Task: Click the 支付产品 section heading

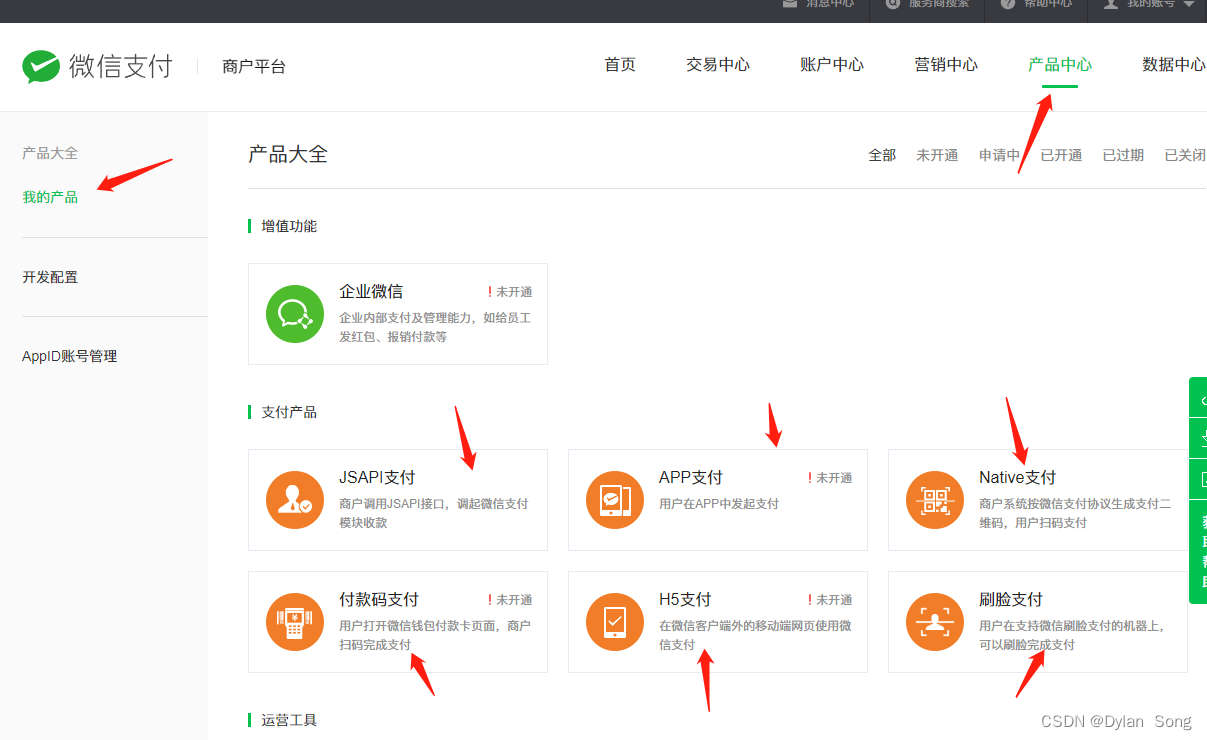Action: (x=289, y=412)
